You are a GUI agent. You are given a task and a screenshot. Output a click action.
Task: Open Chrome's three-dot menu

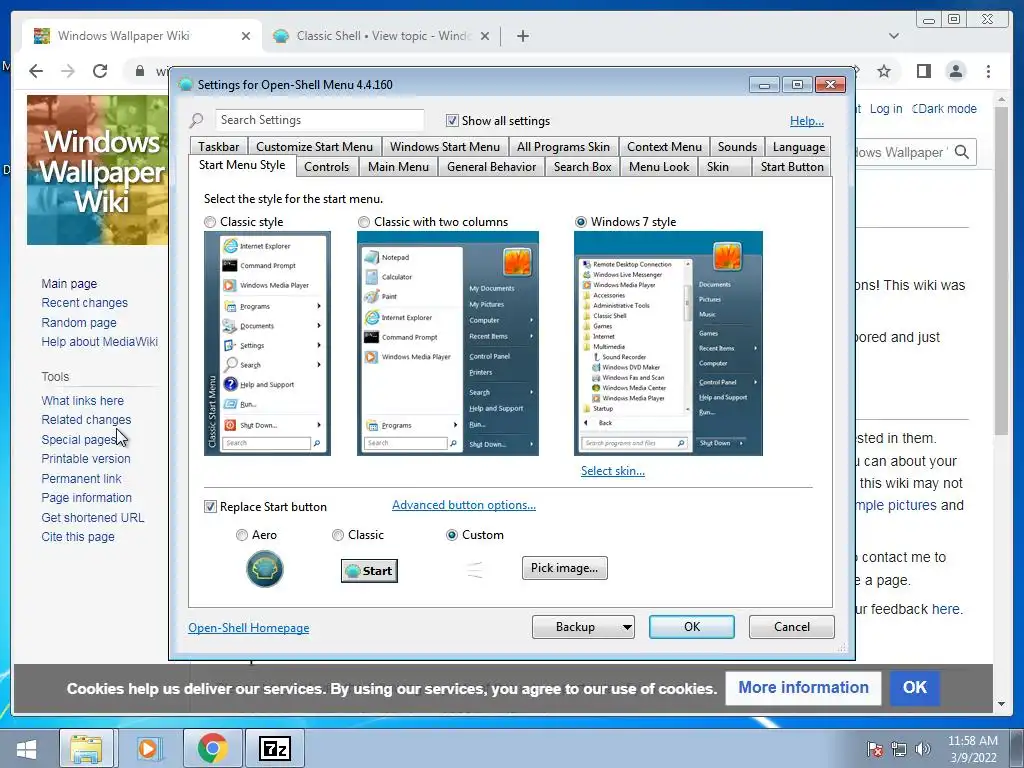tap(988, 71)
